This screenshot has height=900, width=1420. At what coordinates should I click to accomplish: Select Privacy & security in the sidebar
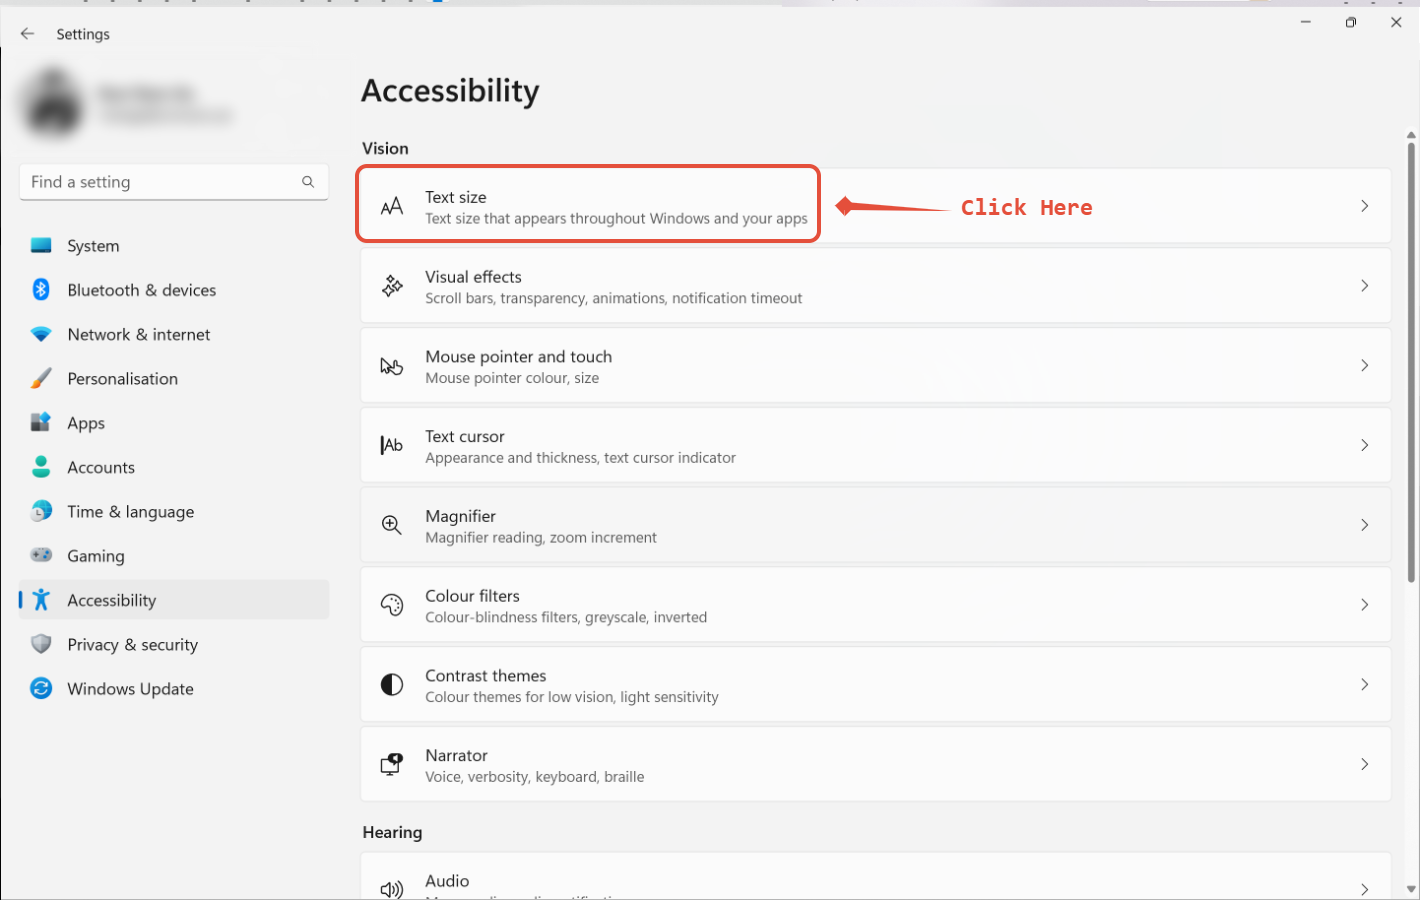tap(132, 645)
